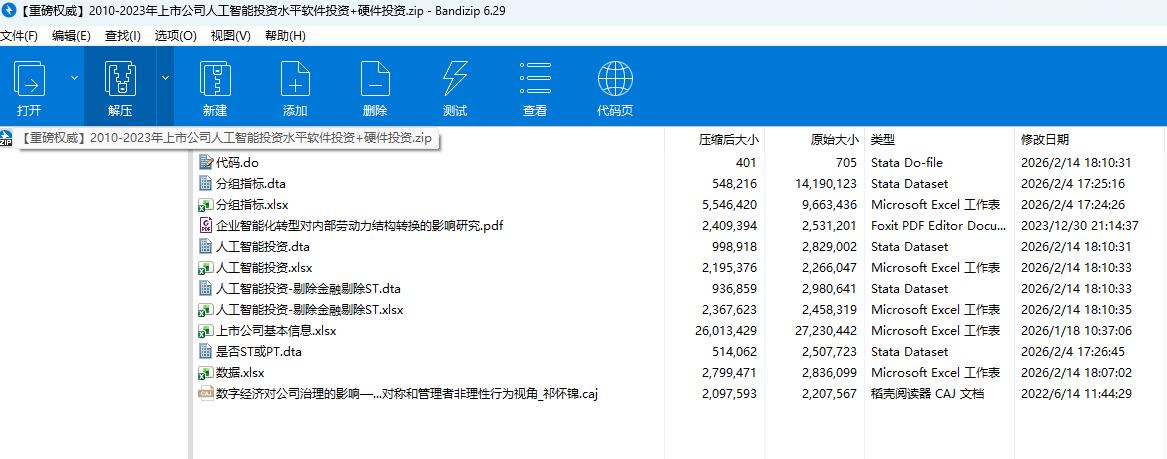Click the Add files (添加) icon
Image resolution: width=1167 pixels, height=459 pixels.
(x=295, y=79)
